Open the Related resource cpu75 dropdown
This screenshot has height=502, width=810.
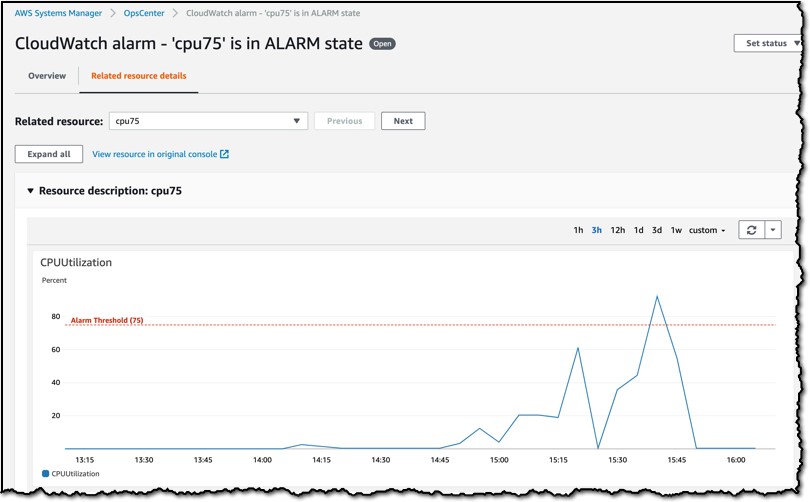(x=208, y=121)
